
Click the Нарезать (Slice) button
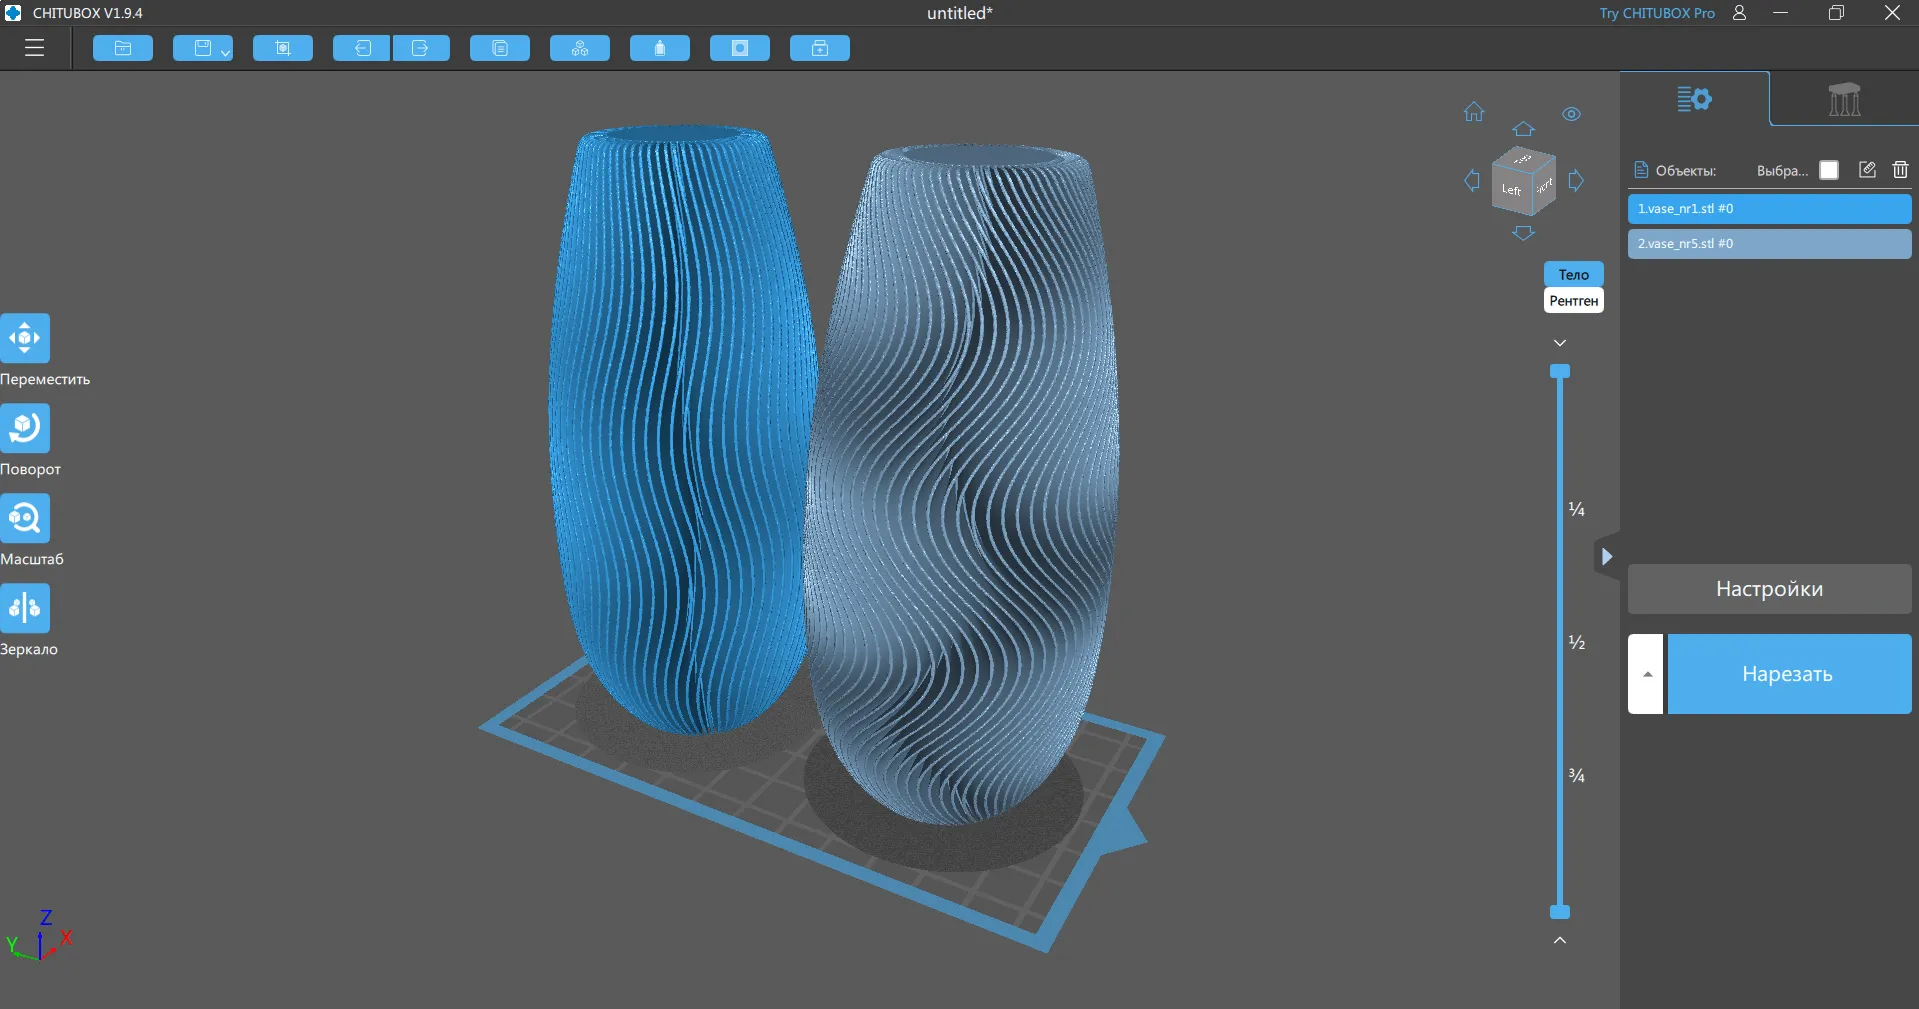(x=1788, y=674)
